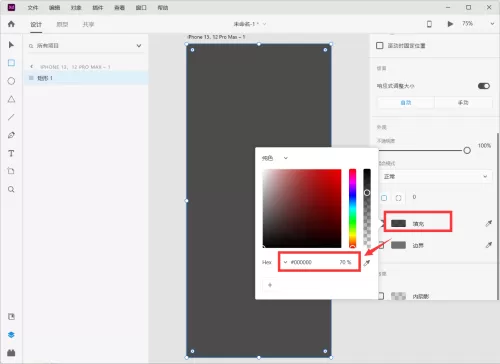Select the Zoom magnifier tool
This screenshot has width=500, height=364.
click(11, 189)
